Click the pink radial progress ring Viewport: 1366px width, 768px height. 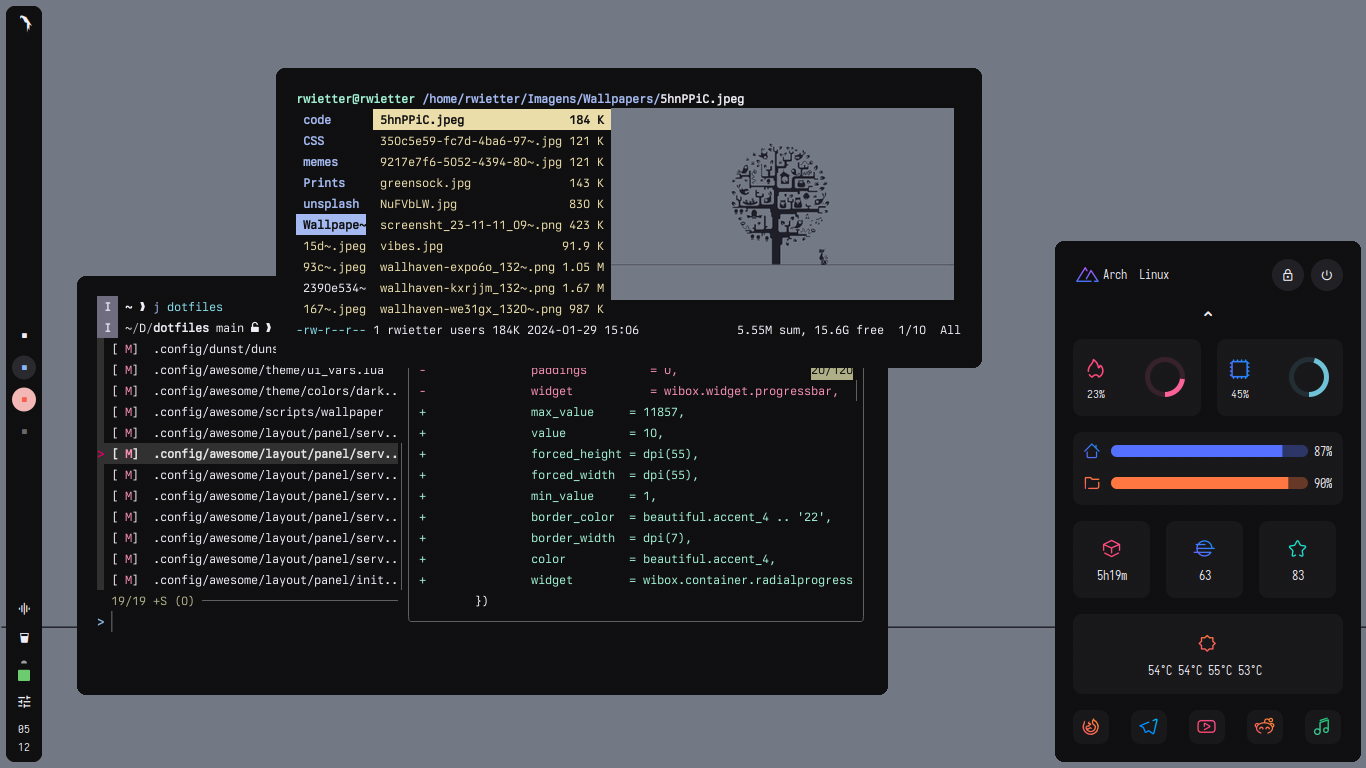coord(1164,377)
